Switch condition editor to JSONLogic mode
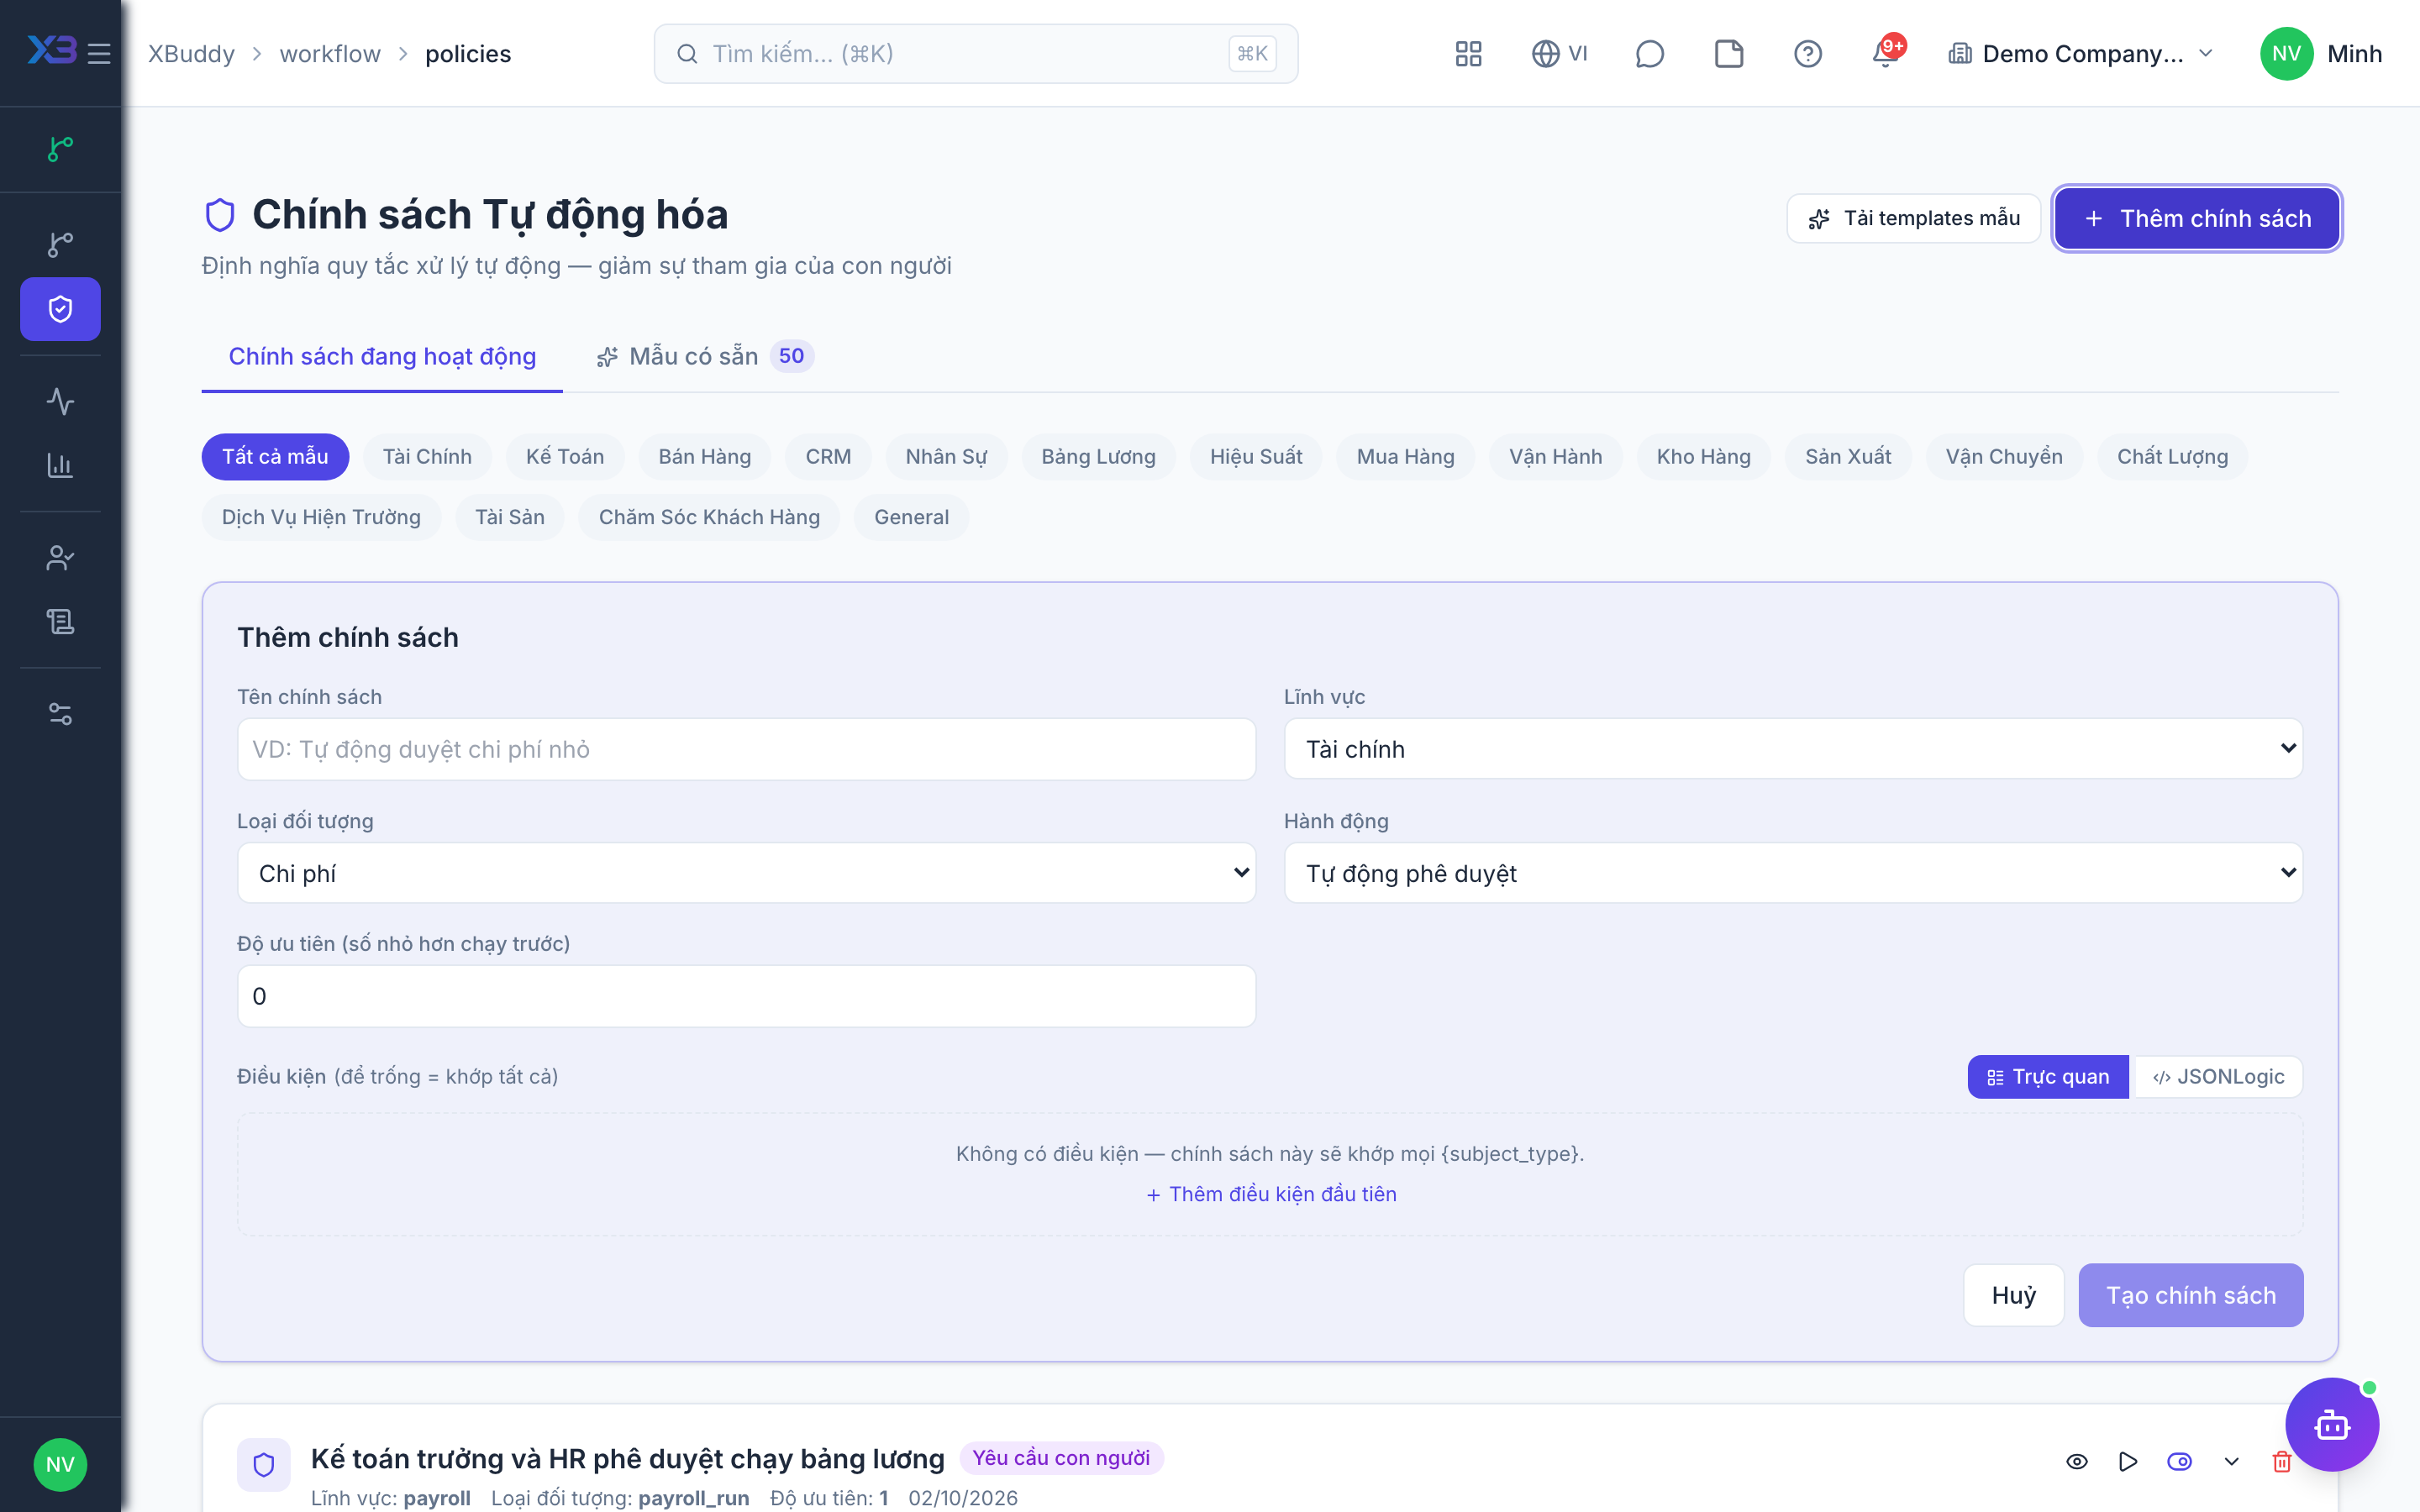This screenshot has height=1512, width=2420. pyautogui.click(x=2218, y=1076)
